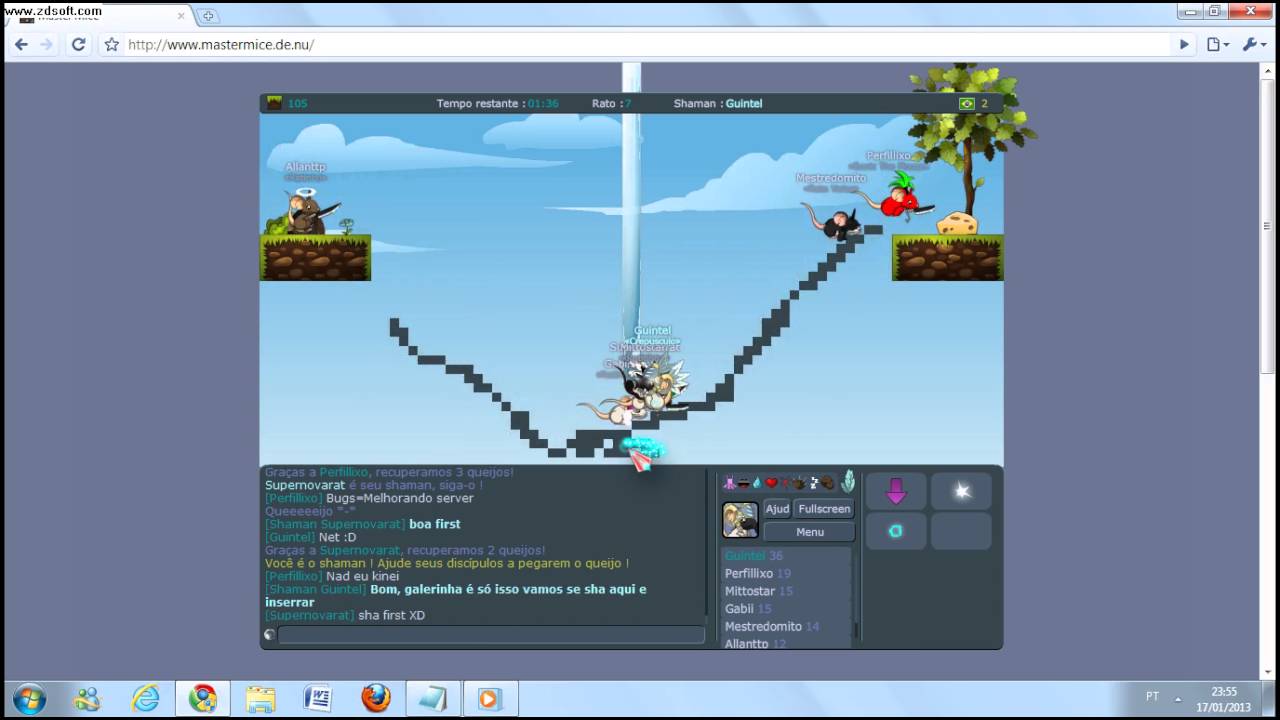Screen dimensions: 1280x720
Task: Reload the page with refresh icon
Action: (78, 44)
